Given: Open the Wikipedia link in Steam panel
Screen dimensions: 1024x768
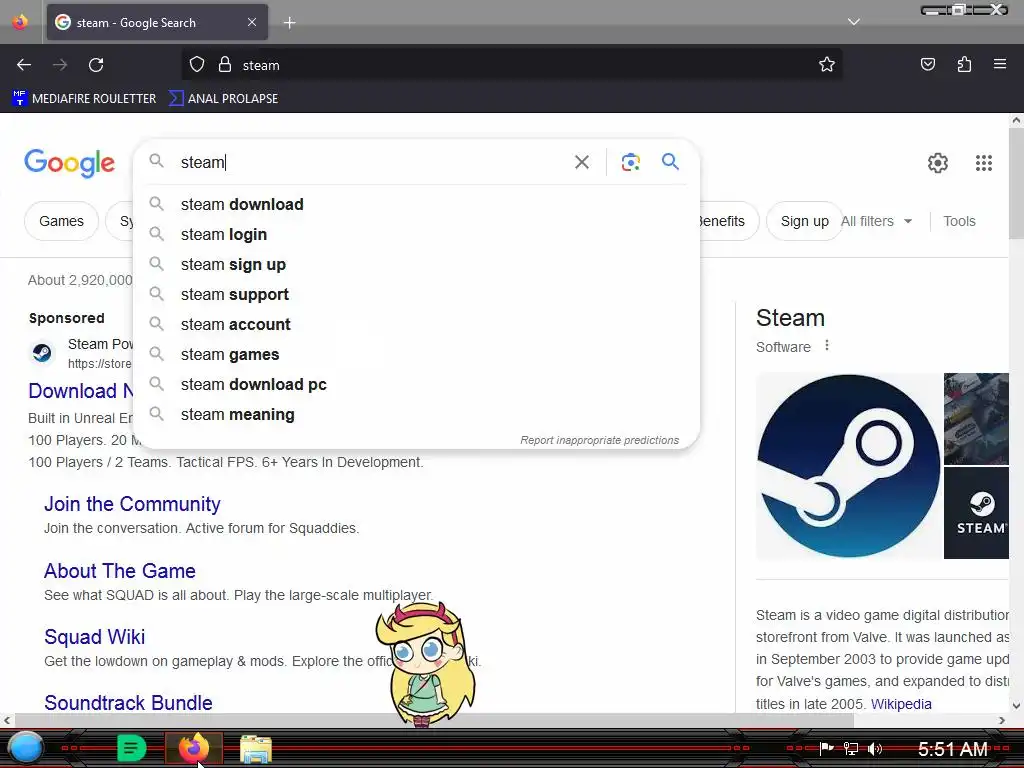Looking at the screenshot, I should click(x=901, y=704).
